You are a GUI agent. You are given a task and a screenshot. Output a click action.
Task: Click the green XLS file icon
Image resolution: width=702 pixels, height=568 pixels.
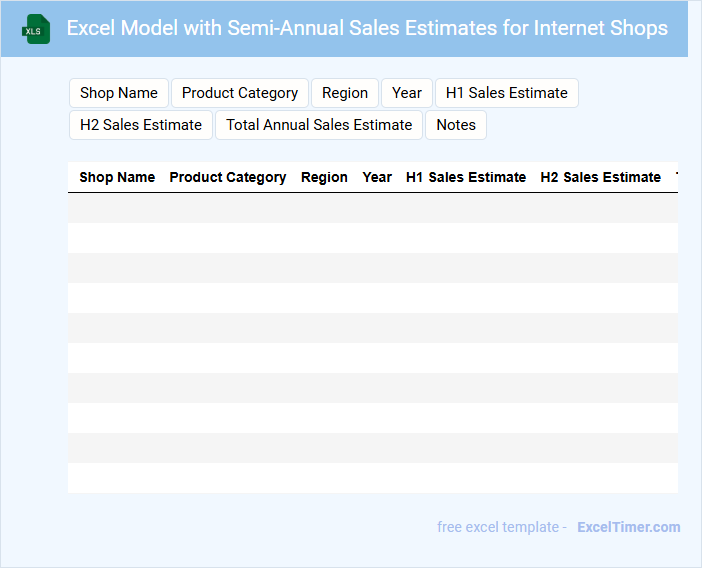tap(37, 29)
